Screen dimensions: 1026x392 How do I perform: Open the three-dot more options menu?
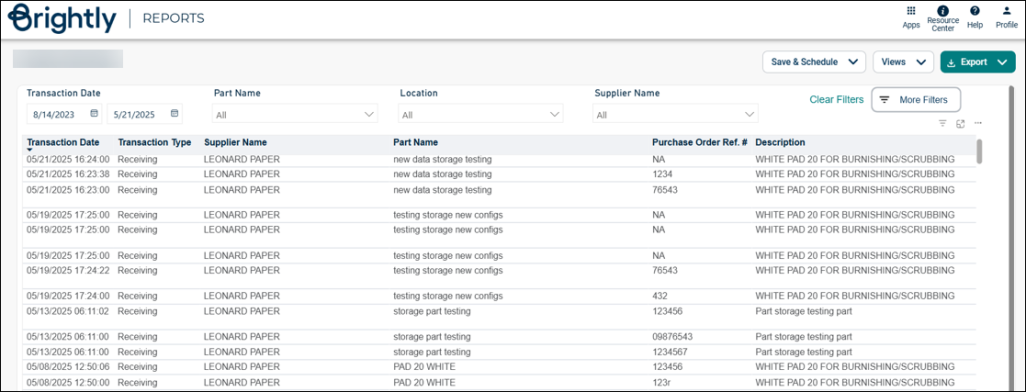click(x=978, y=123)
